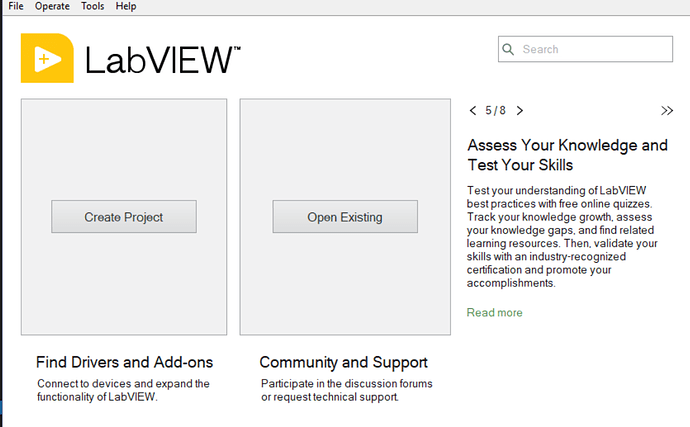690x427 pixels.
Task: Click the Create Project button
Action: [124, 217]
